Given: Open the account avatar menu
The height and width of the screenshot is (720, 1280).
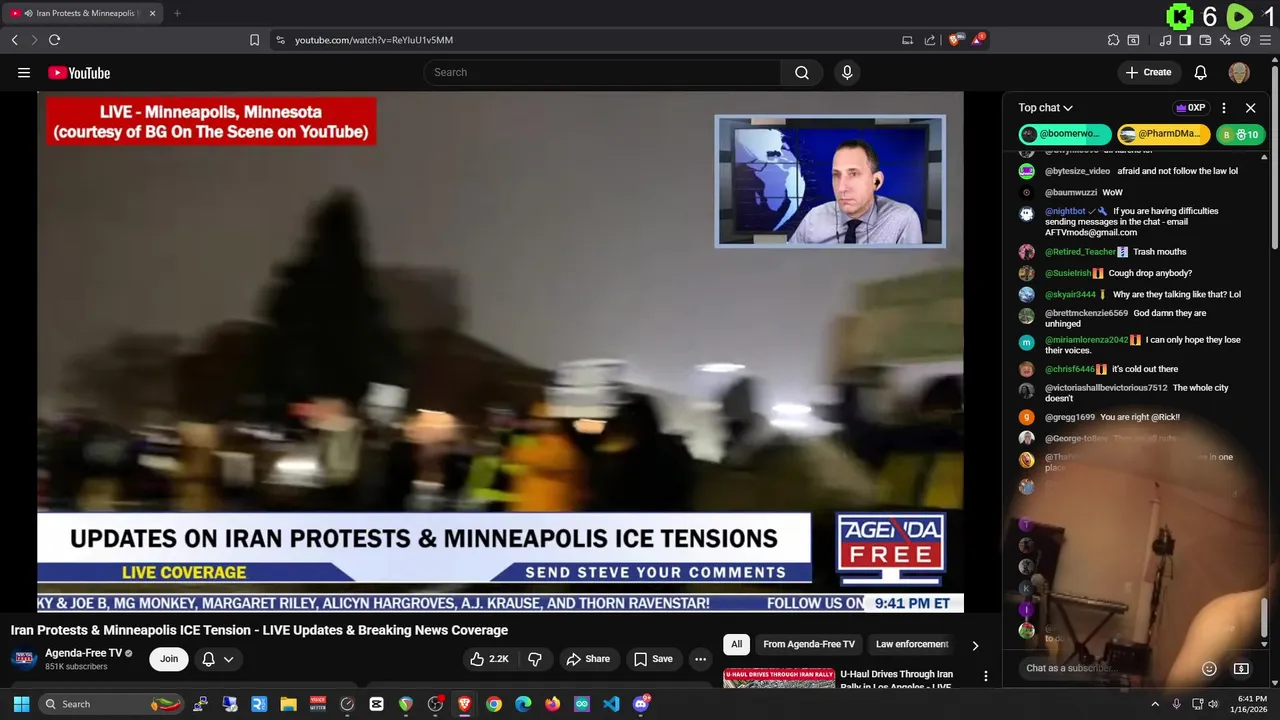Looking at the screenshot, I should tap(1239, 72).
